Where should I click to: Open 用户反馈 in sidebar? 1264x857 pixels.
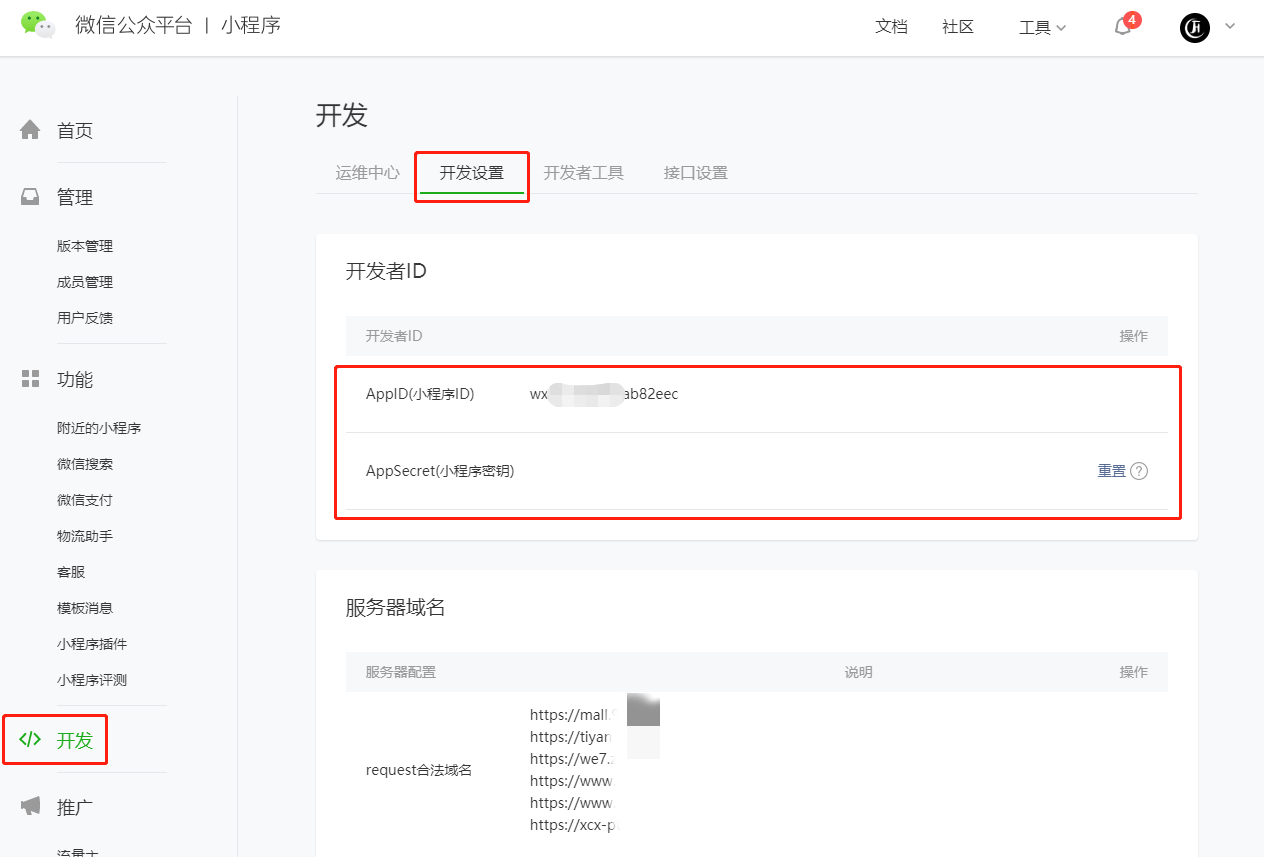(x=85, y=318)
